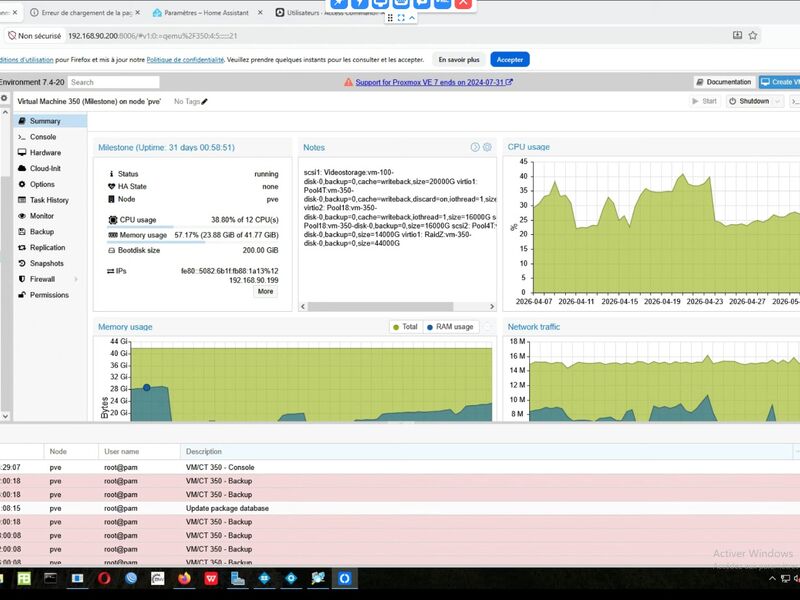Screen dimensions: 800x600
Task: Click En savoir plus button
Action: click(x=459, y=60)
